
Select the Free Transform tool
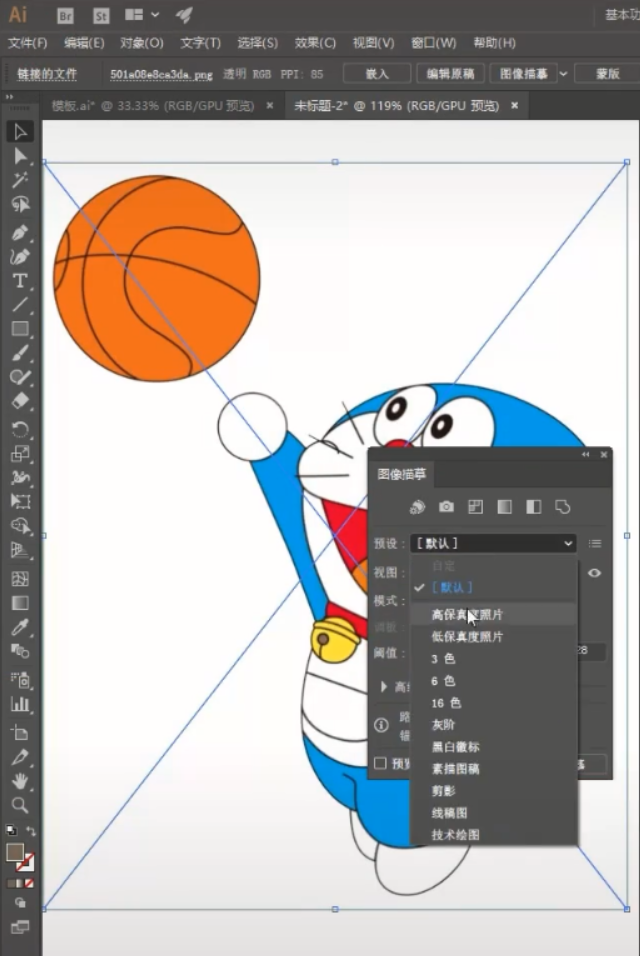[x=20, y=501]
